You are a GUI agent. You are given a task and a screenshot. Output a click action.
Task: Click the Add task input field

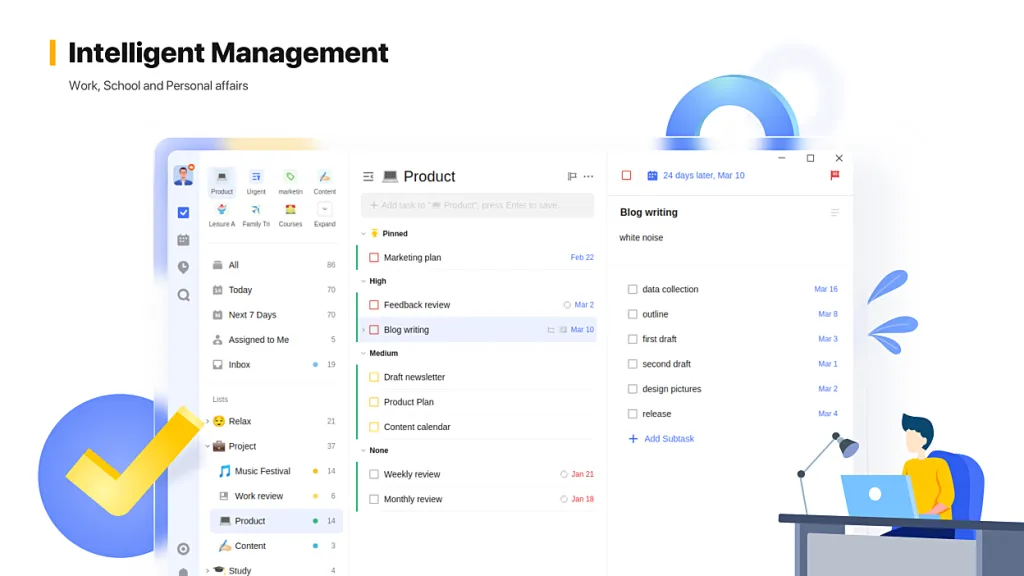[x=477, y=205]
